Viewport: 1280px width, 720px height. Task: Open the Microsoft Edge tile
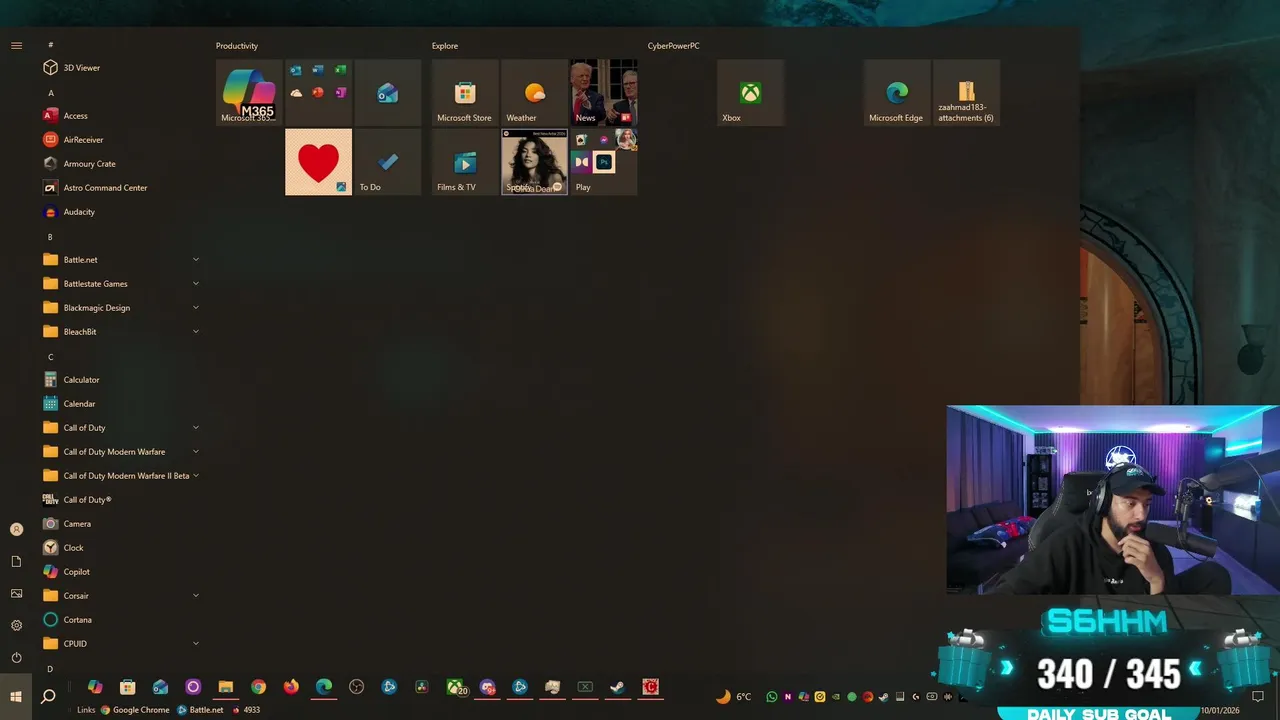[897, 93]
